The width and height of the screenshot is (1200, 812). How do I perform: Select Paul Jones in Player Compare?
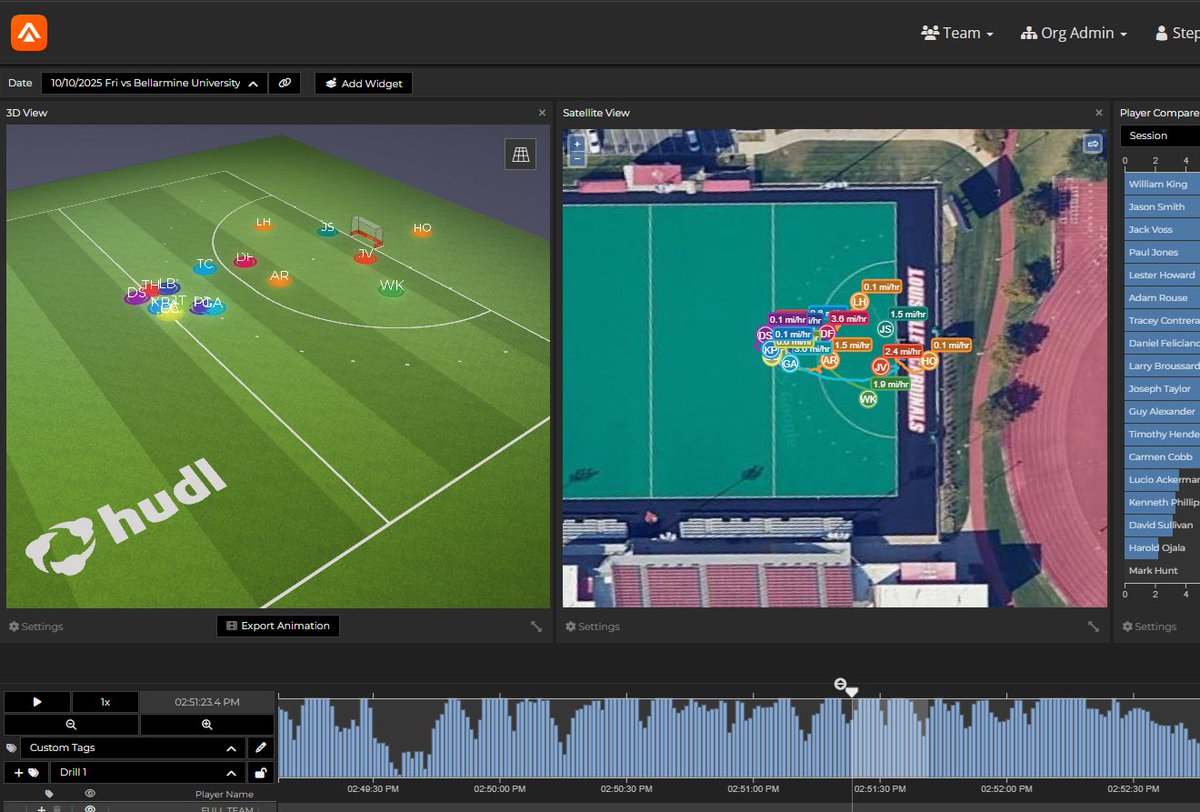click(x=1160, y=253)
